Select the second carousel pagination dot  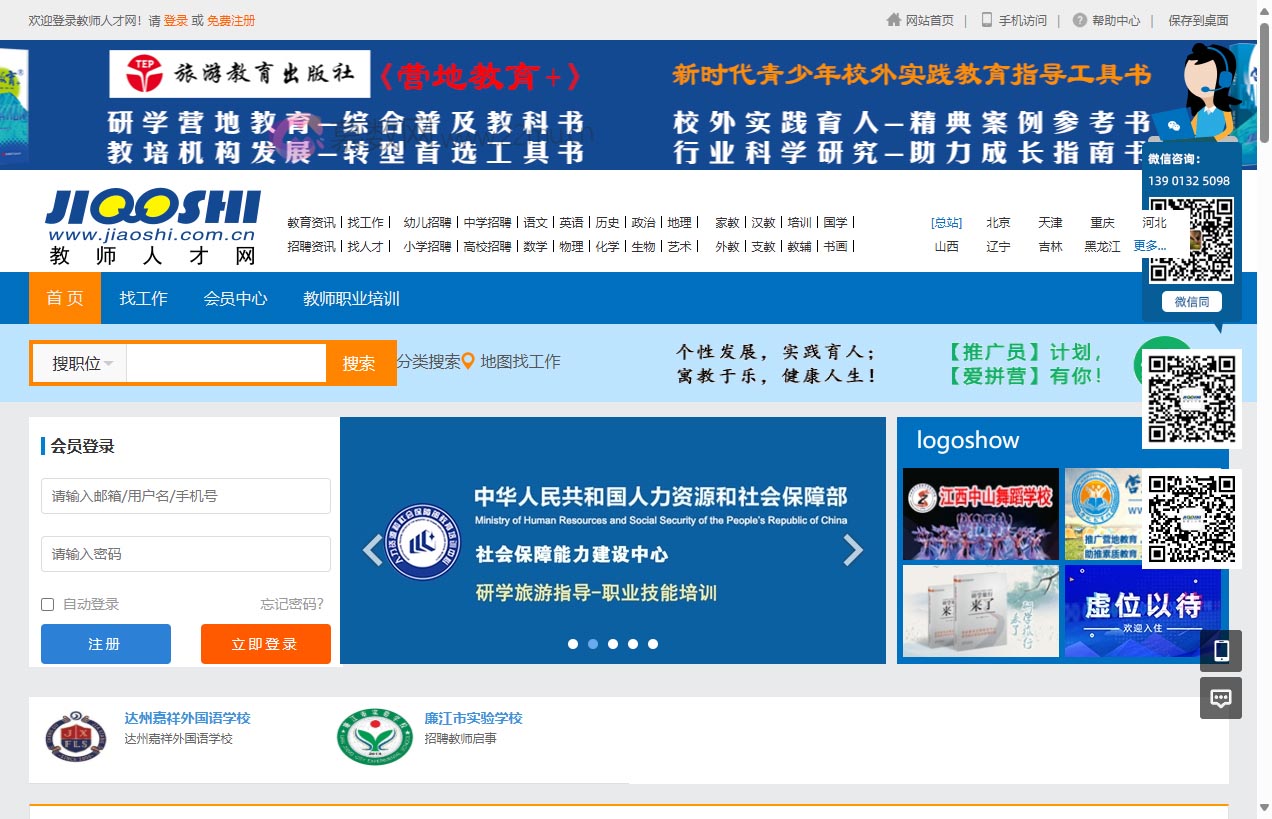tap(592, 644)
